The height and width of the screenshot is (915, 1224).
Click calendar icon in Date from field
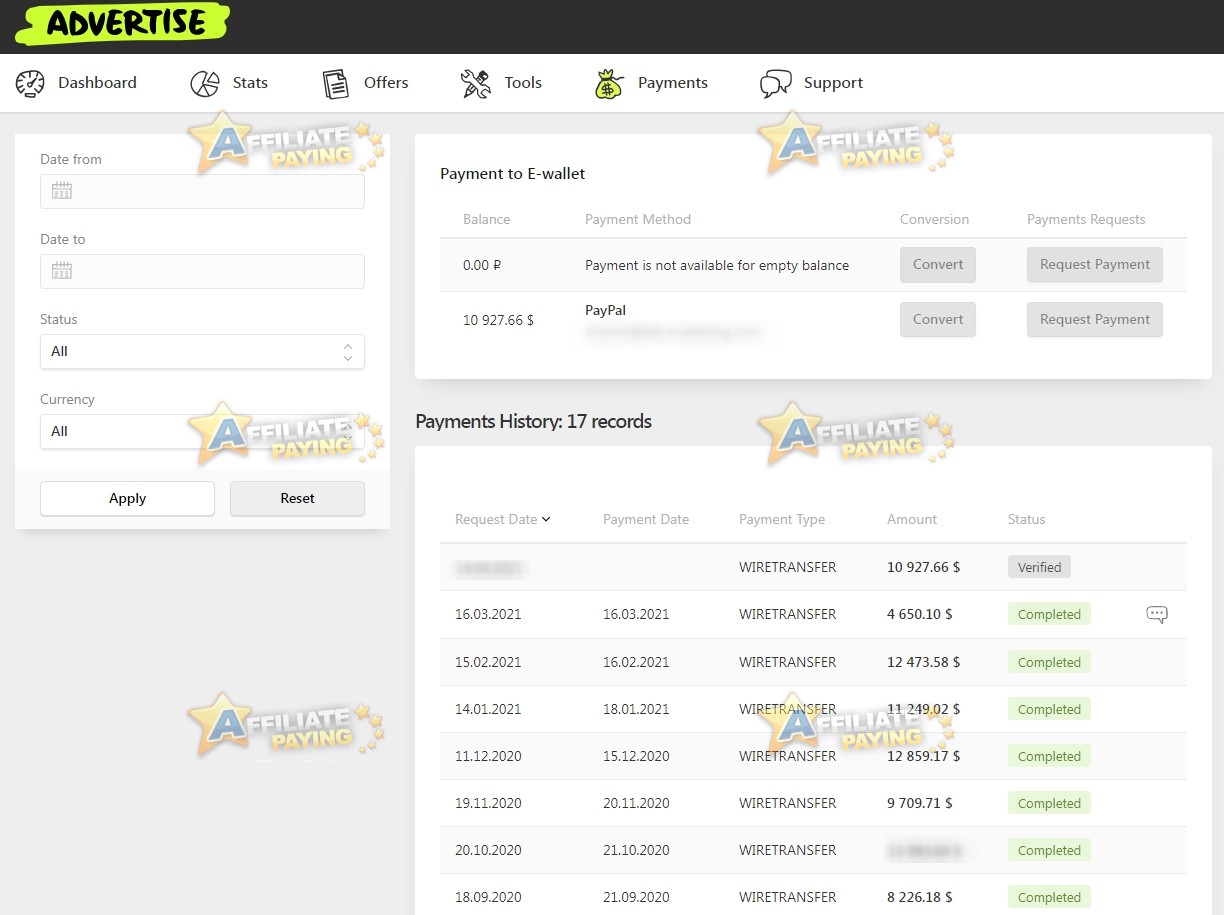click(62, 191)
